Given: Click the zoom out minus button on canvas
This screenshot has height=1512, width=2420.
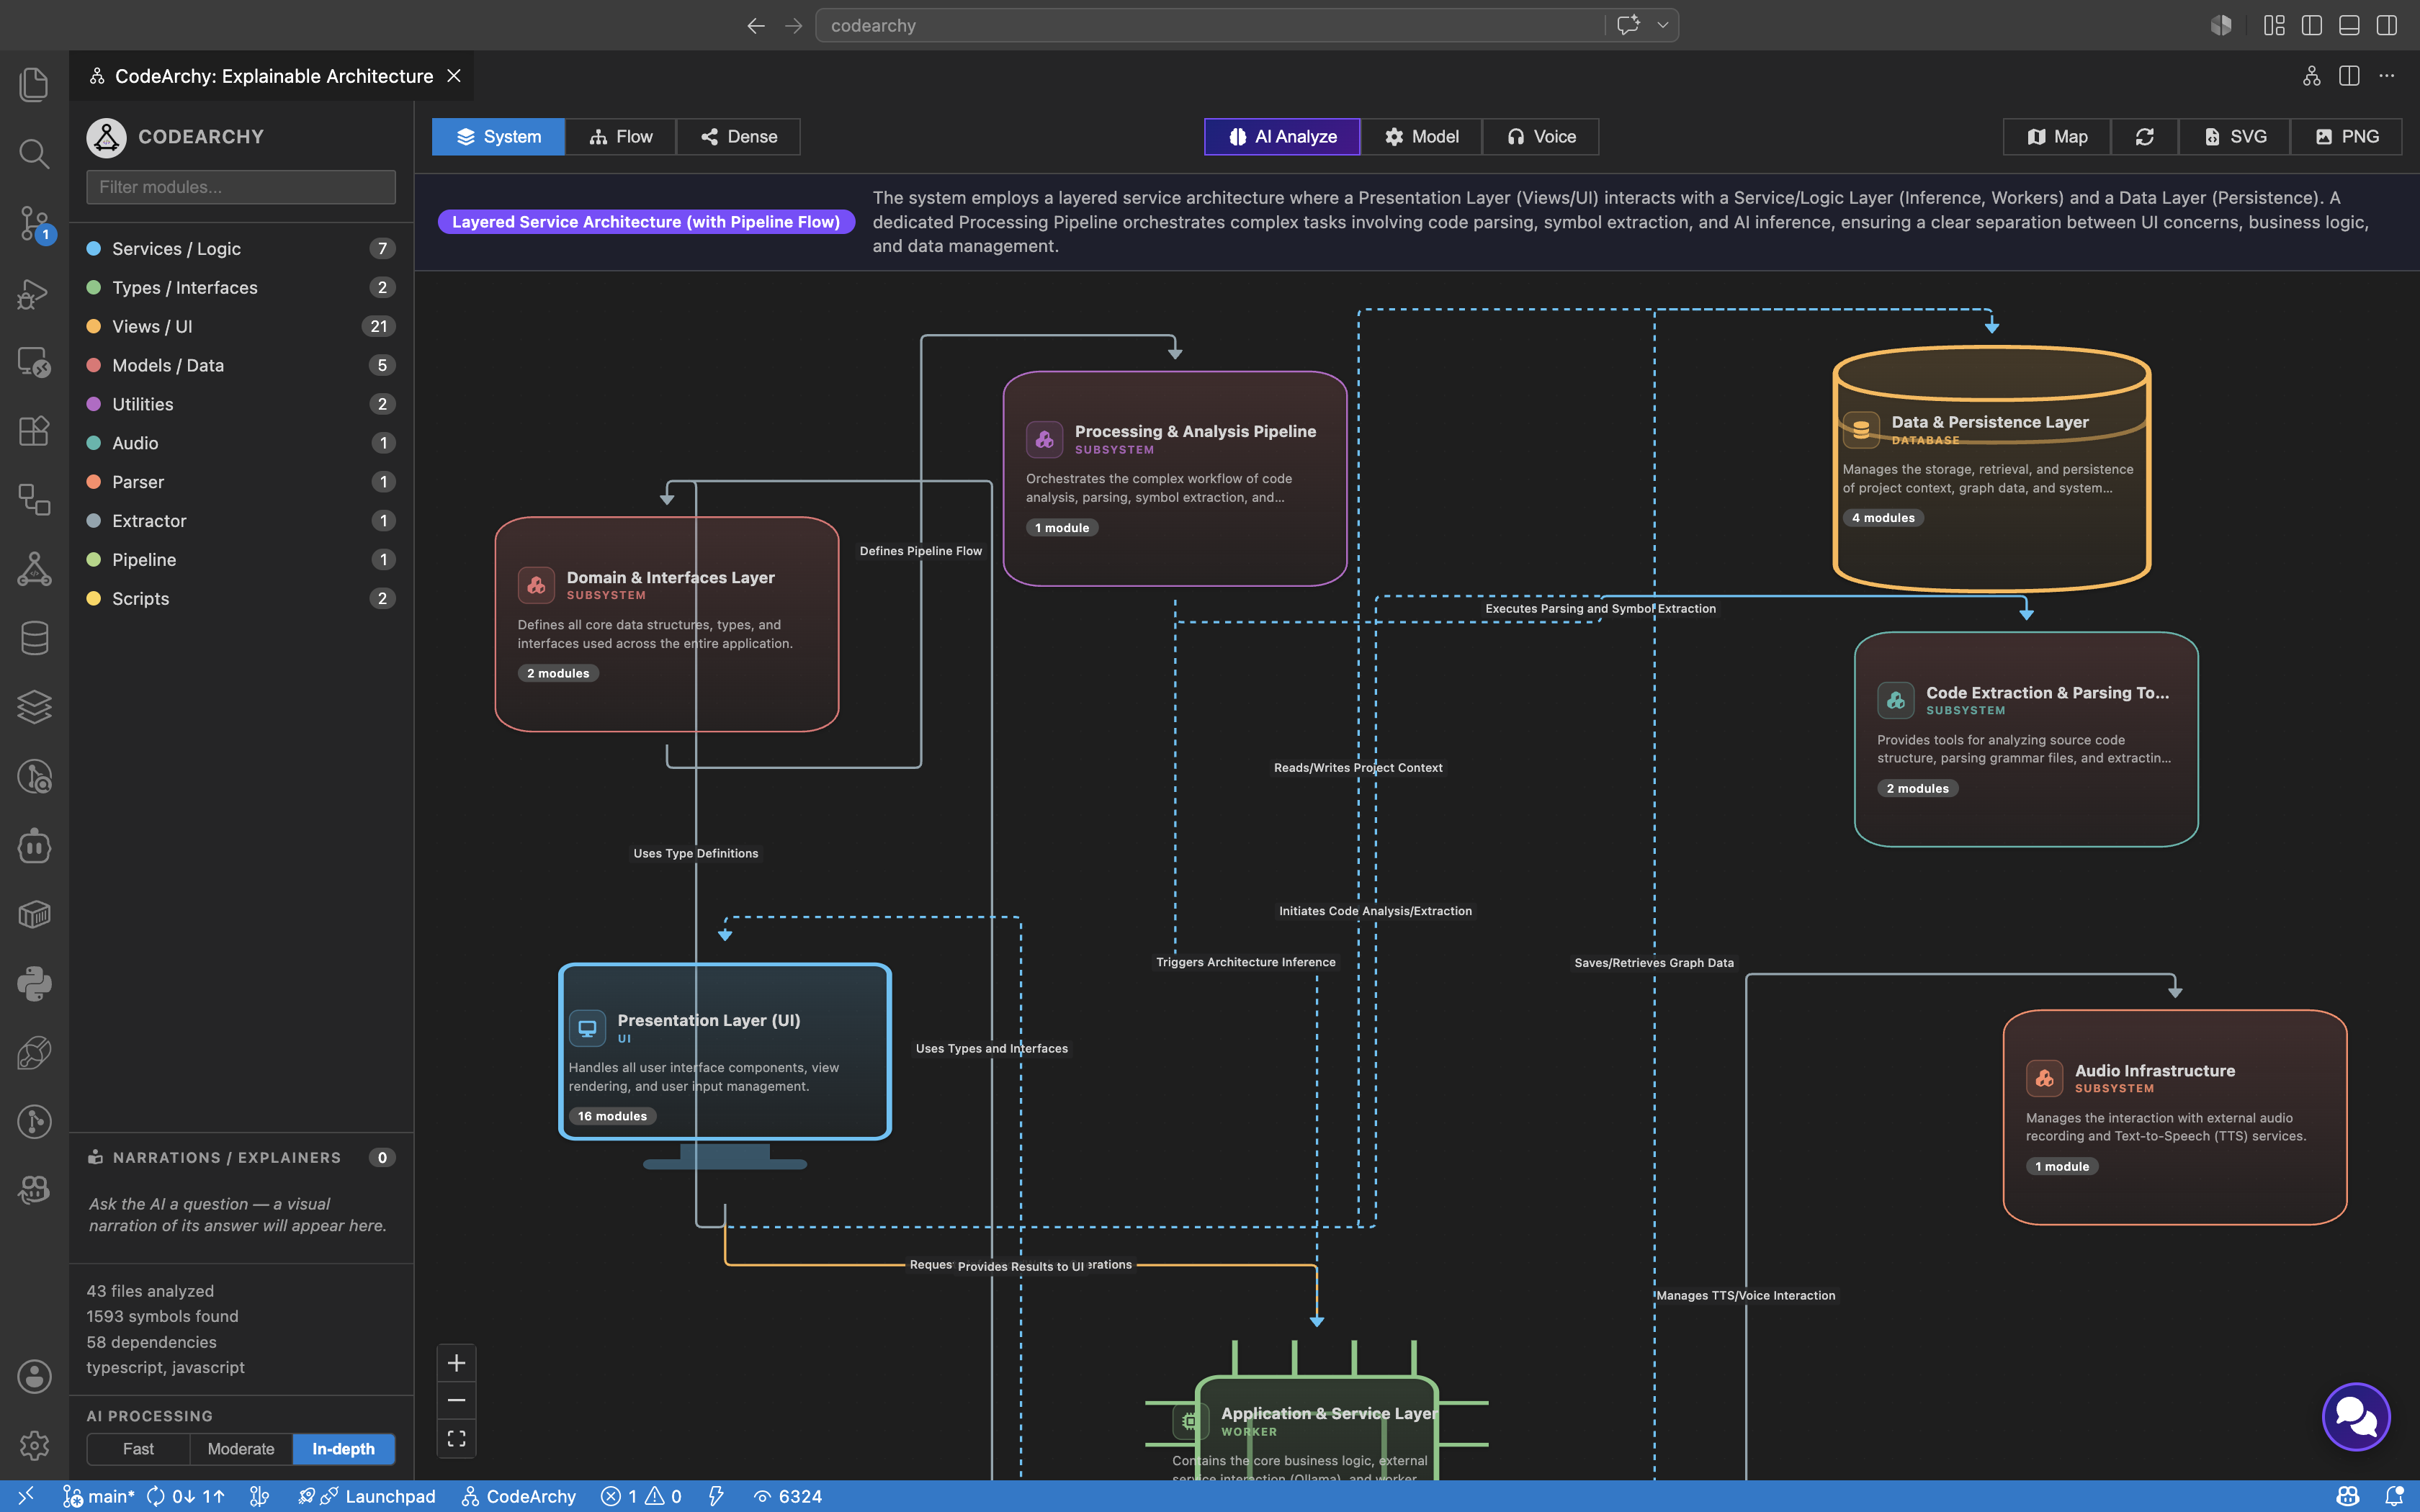Looking at the screenshot, I should (x=456, y=1400).
